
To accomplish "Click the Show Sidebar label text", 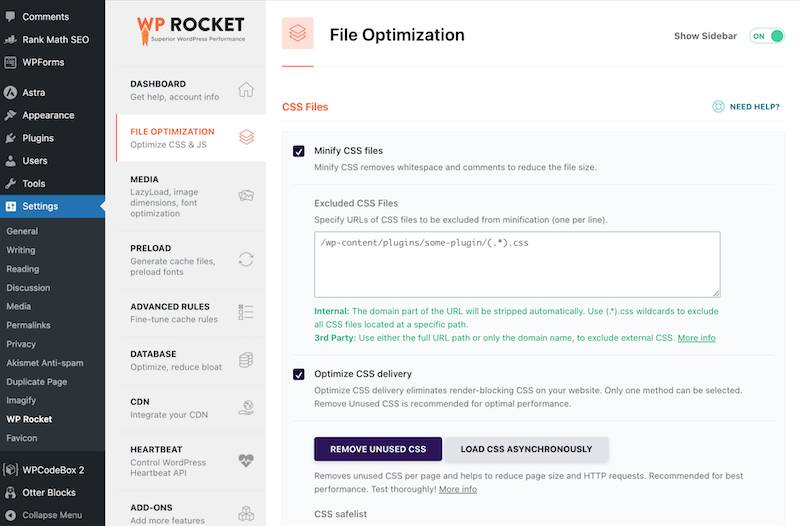I will (x=705, y=36).
